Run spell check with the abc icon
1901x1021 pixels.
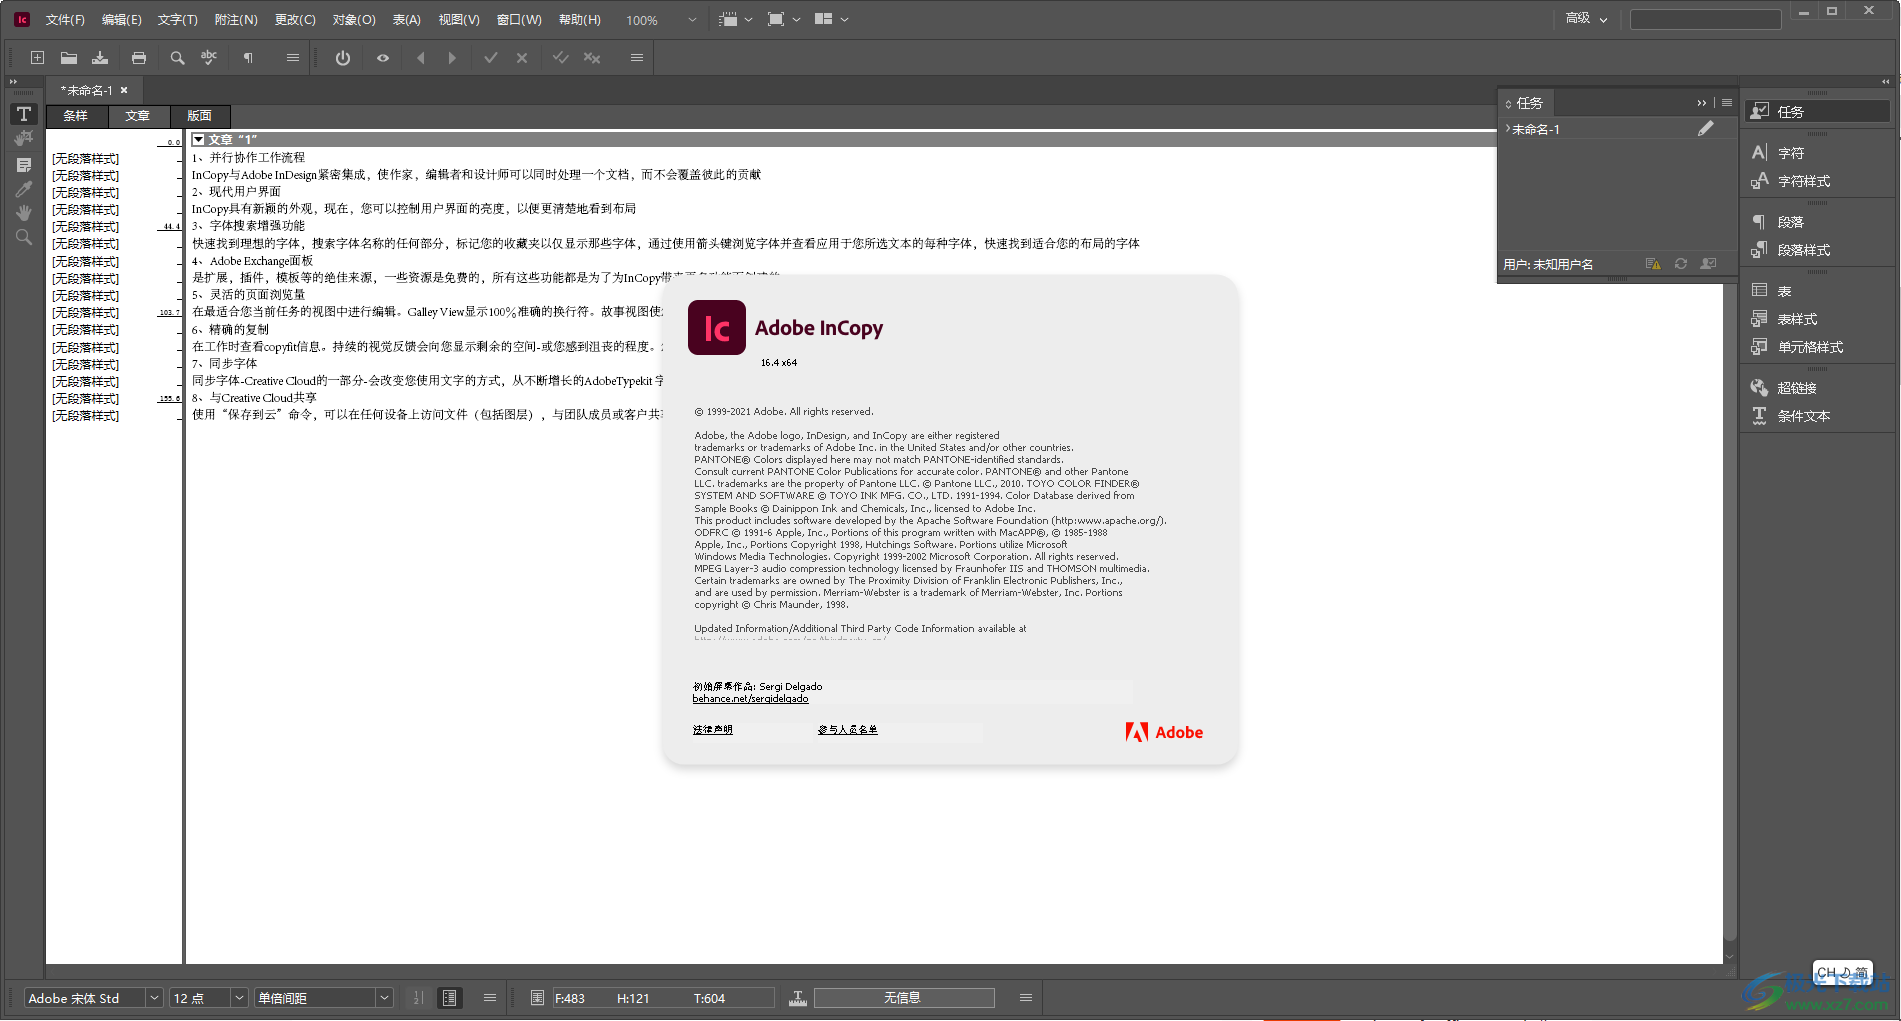209,57
